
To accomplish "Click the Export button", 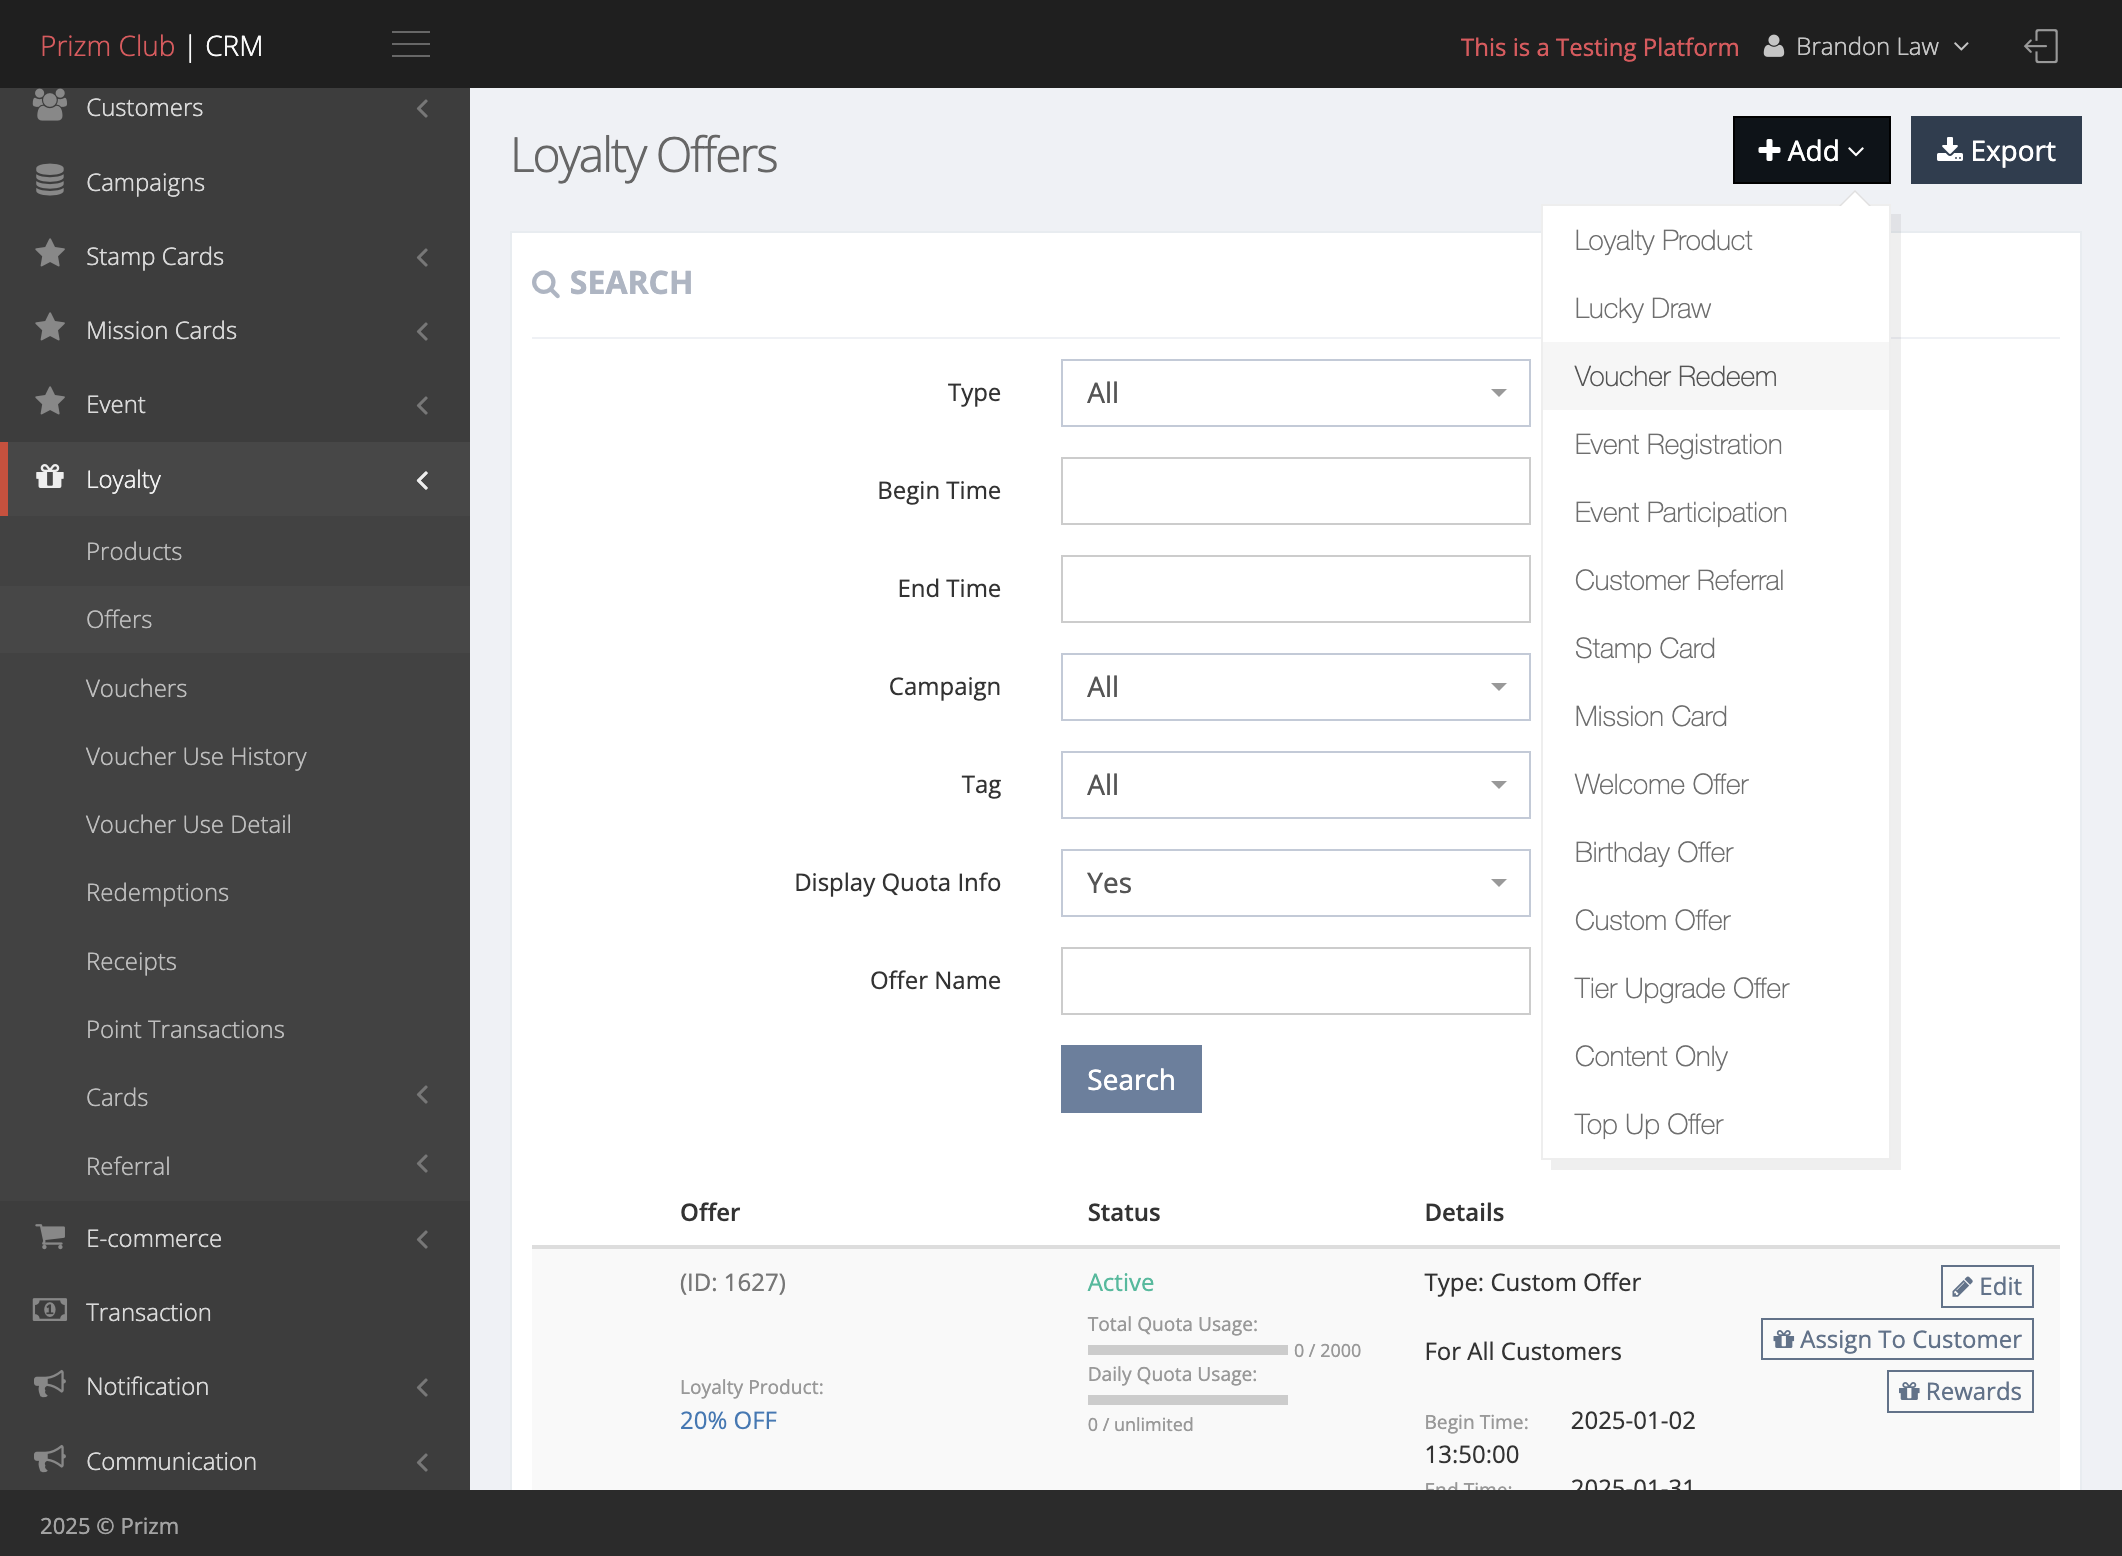I will [x=1995, y=150].
